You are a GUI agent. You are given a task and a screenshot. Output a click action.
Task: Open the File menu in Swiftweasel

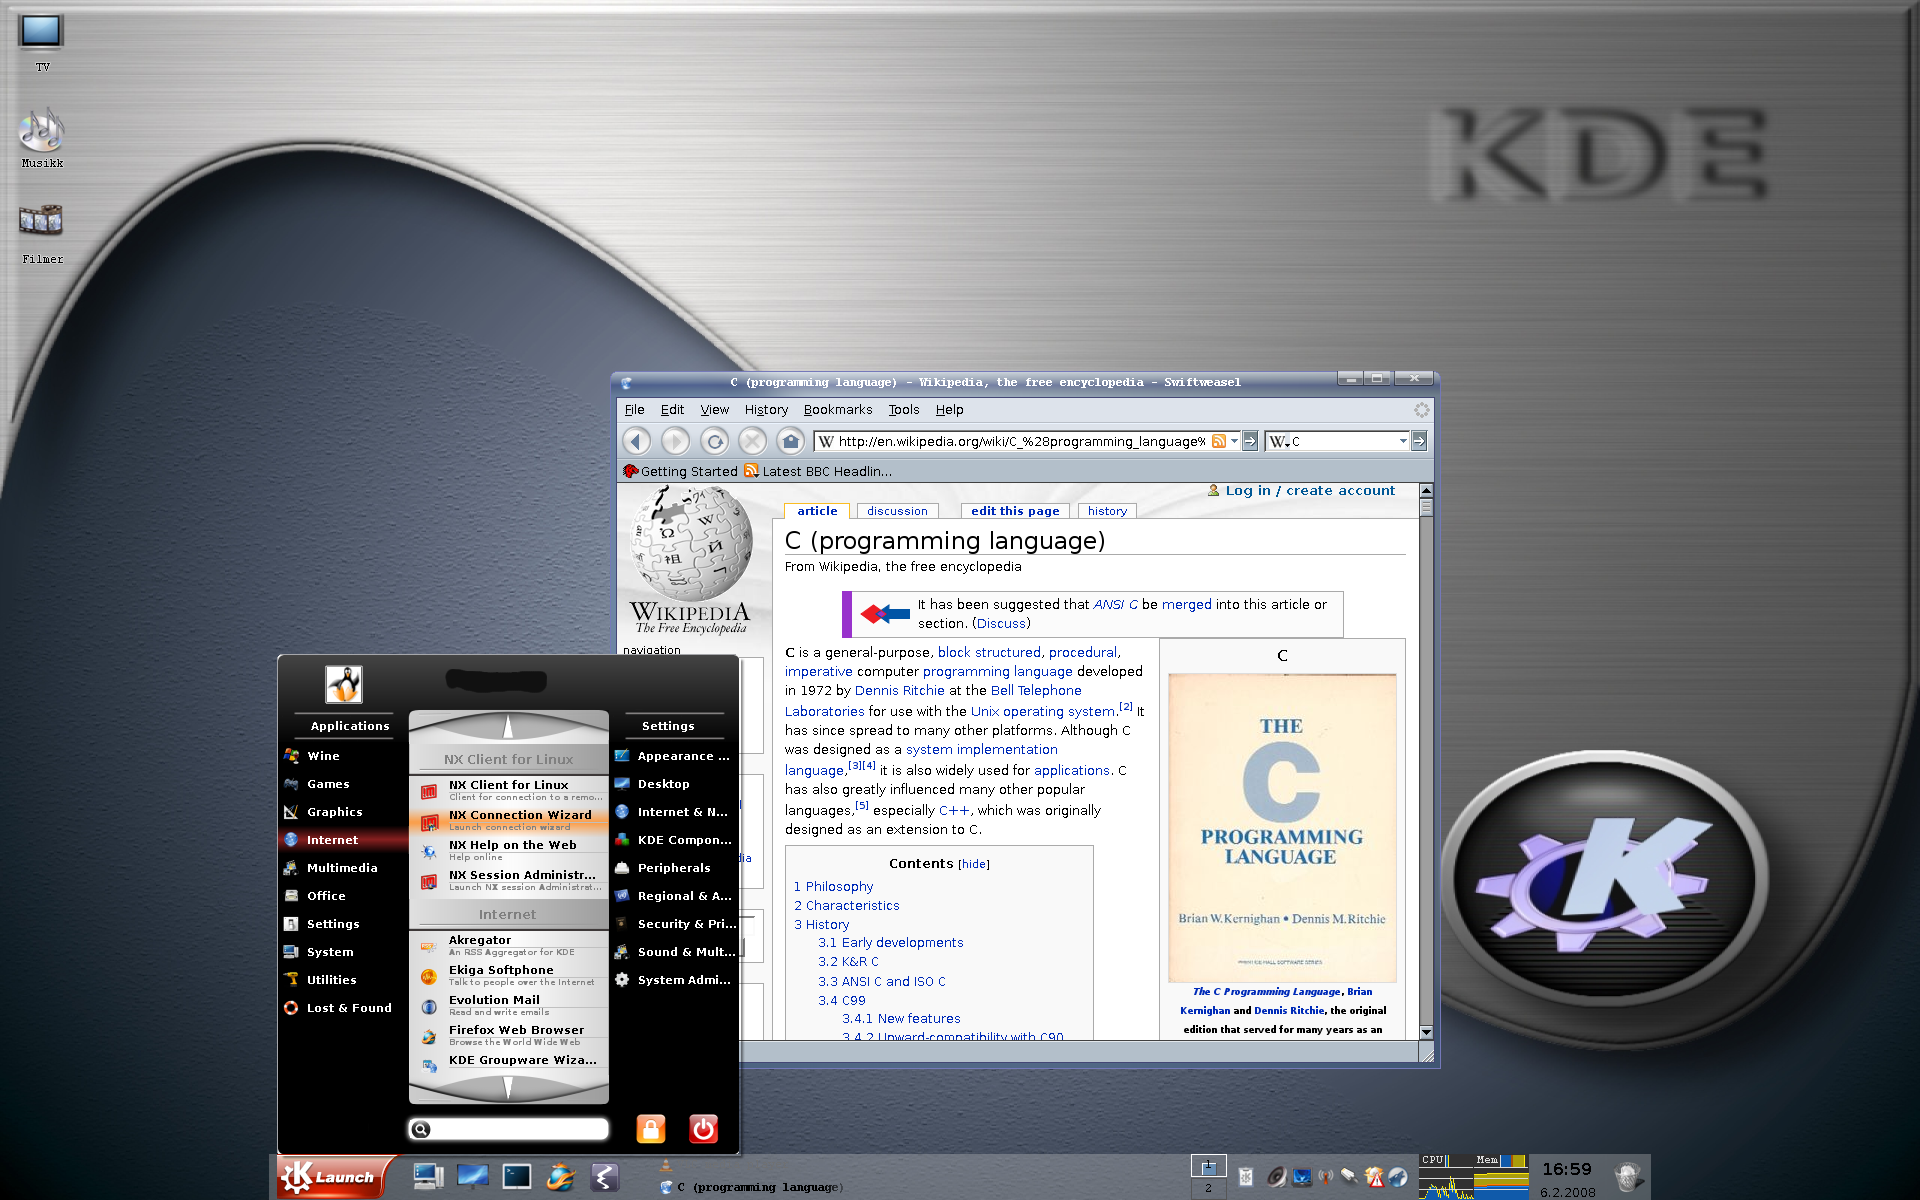tap(634, 409)
